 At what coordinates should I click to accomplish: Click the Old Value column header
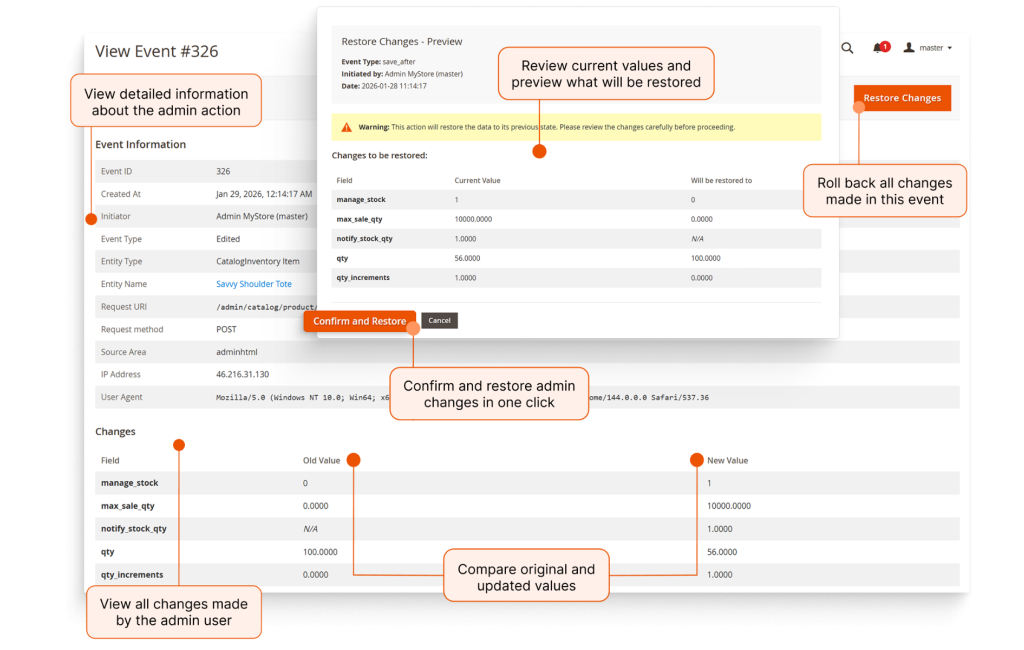pyautogui.click(x=321, y=461)
